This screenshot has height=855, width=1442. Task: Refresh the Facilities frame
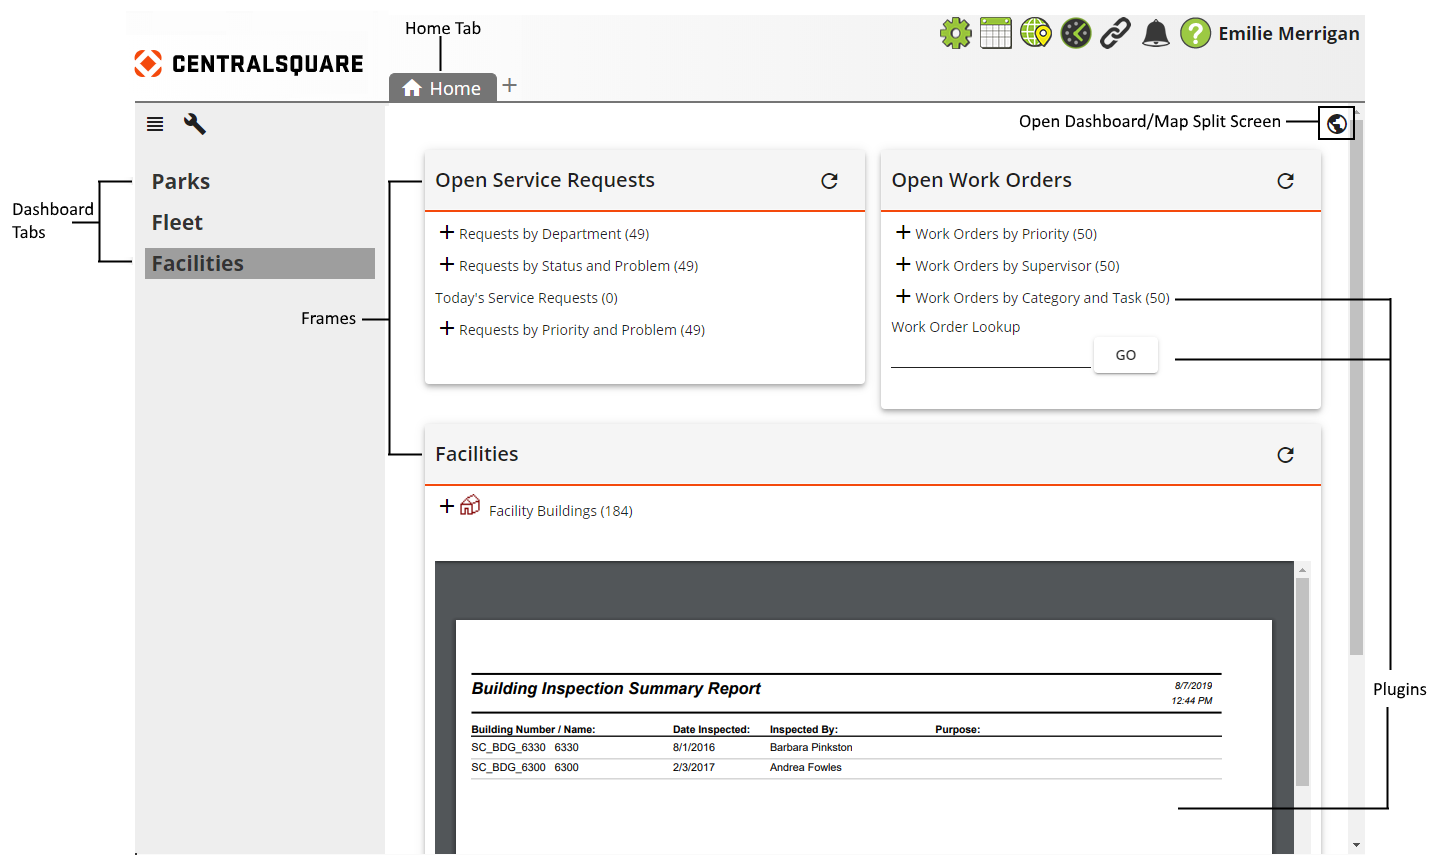(1285, 455)
